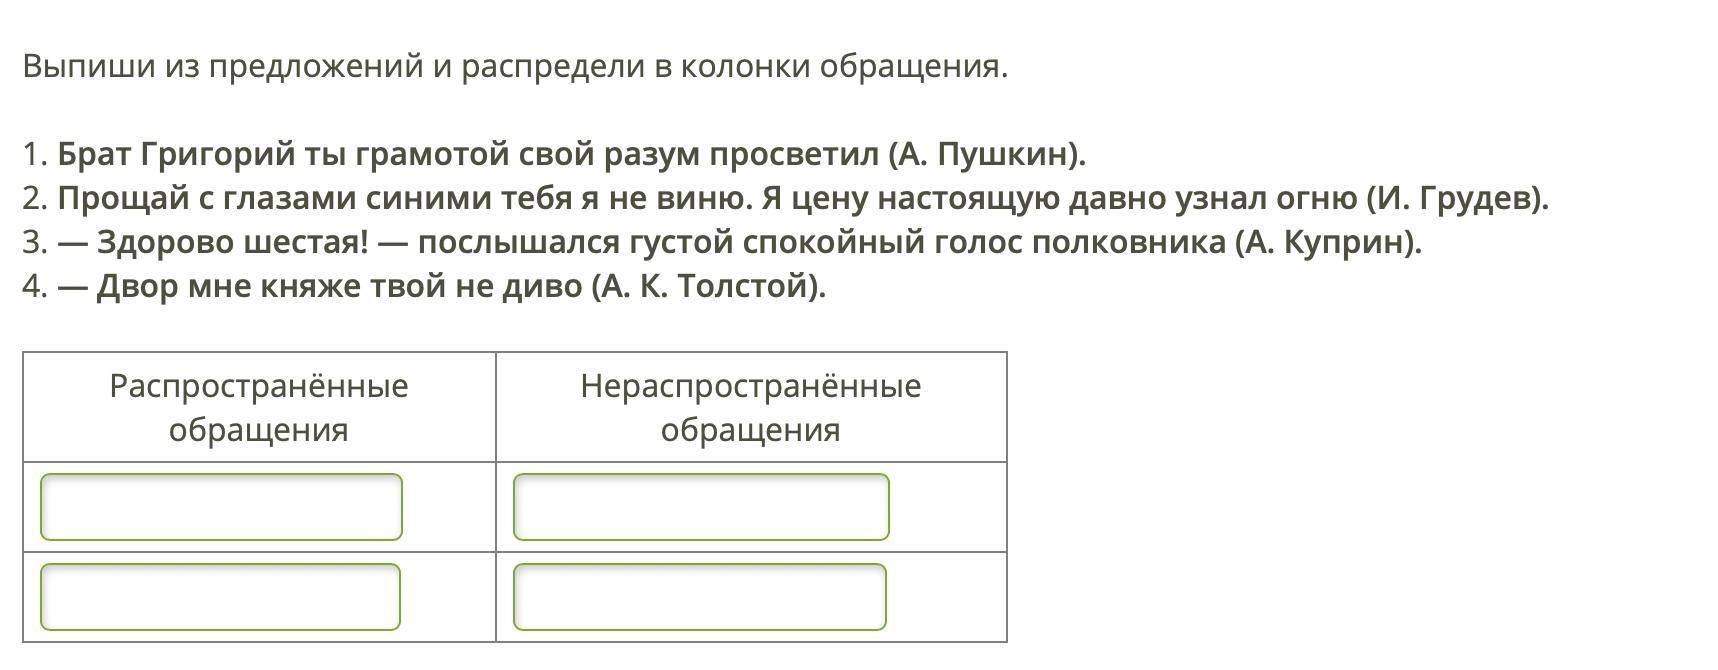Select the bottom input under Распространённые обращения
The width and height of the screenshot is (1718, 670).
pyautogui.click(x=220, y=597)
